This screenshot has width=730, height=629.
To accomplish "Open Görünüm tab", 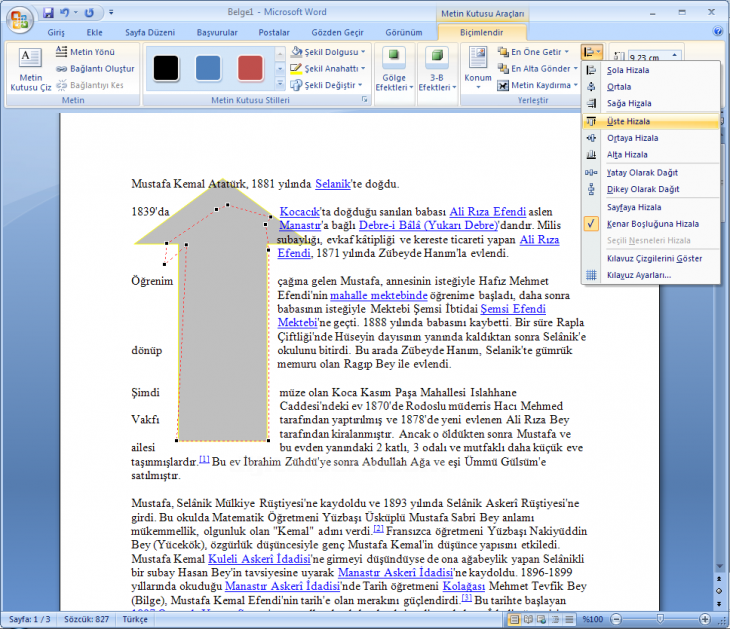I will coord(404,33).
